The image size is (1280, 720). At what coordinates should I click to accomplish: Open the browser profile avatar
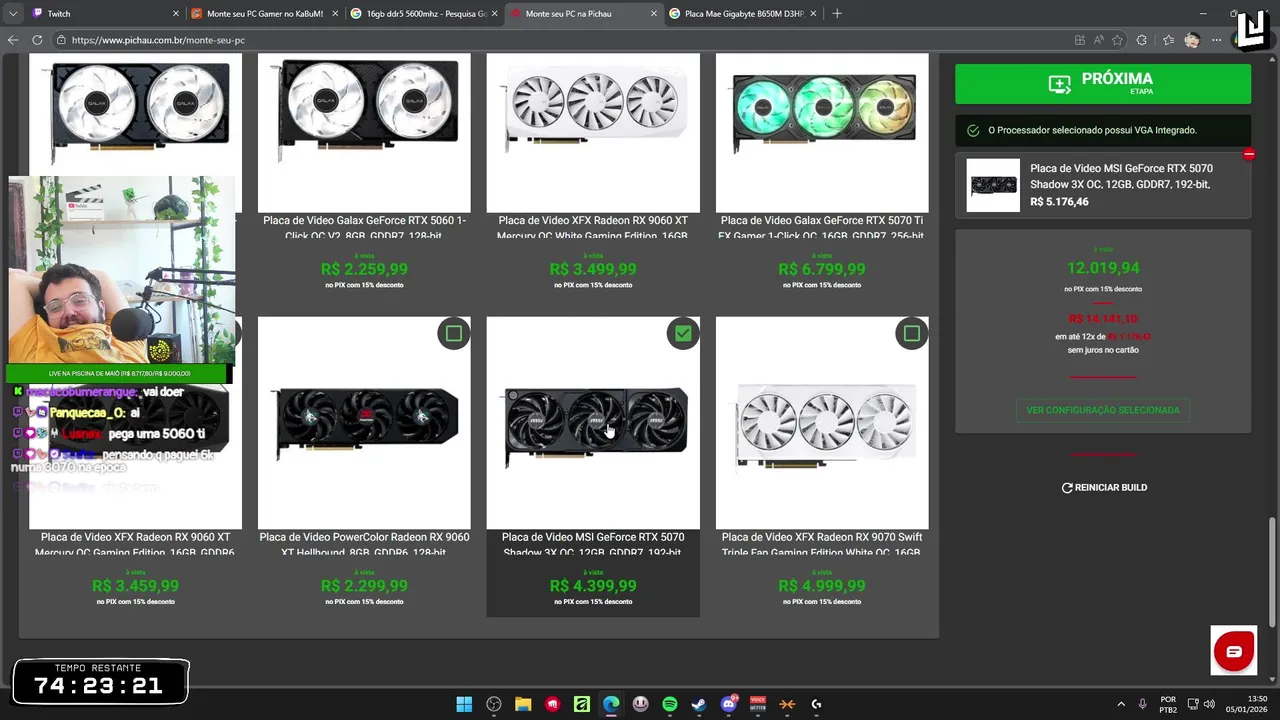[1192, 40]
